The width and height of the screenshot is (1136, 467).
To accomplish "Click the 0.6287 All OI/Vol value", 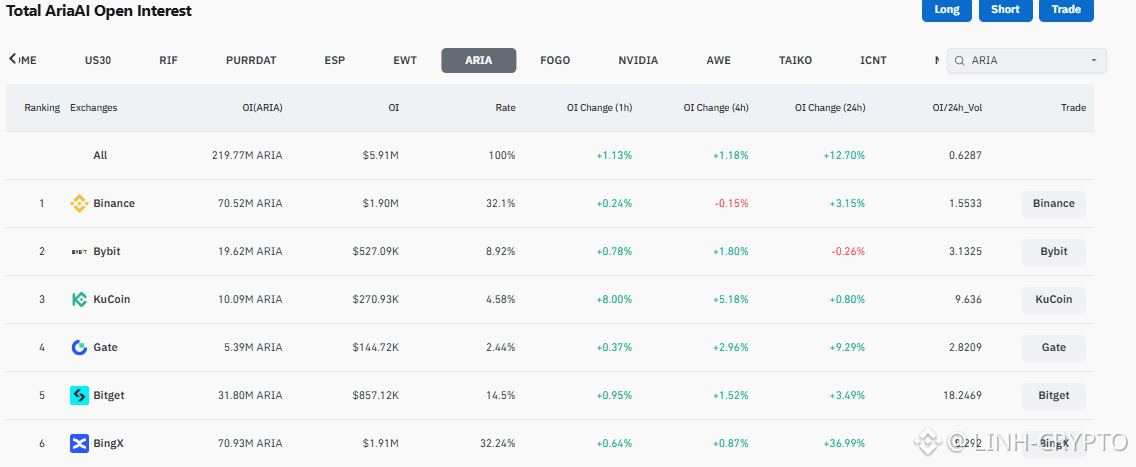I will coord(966,155).
